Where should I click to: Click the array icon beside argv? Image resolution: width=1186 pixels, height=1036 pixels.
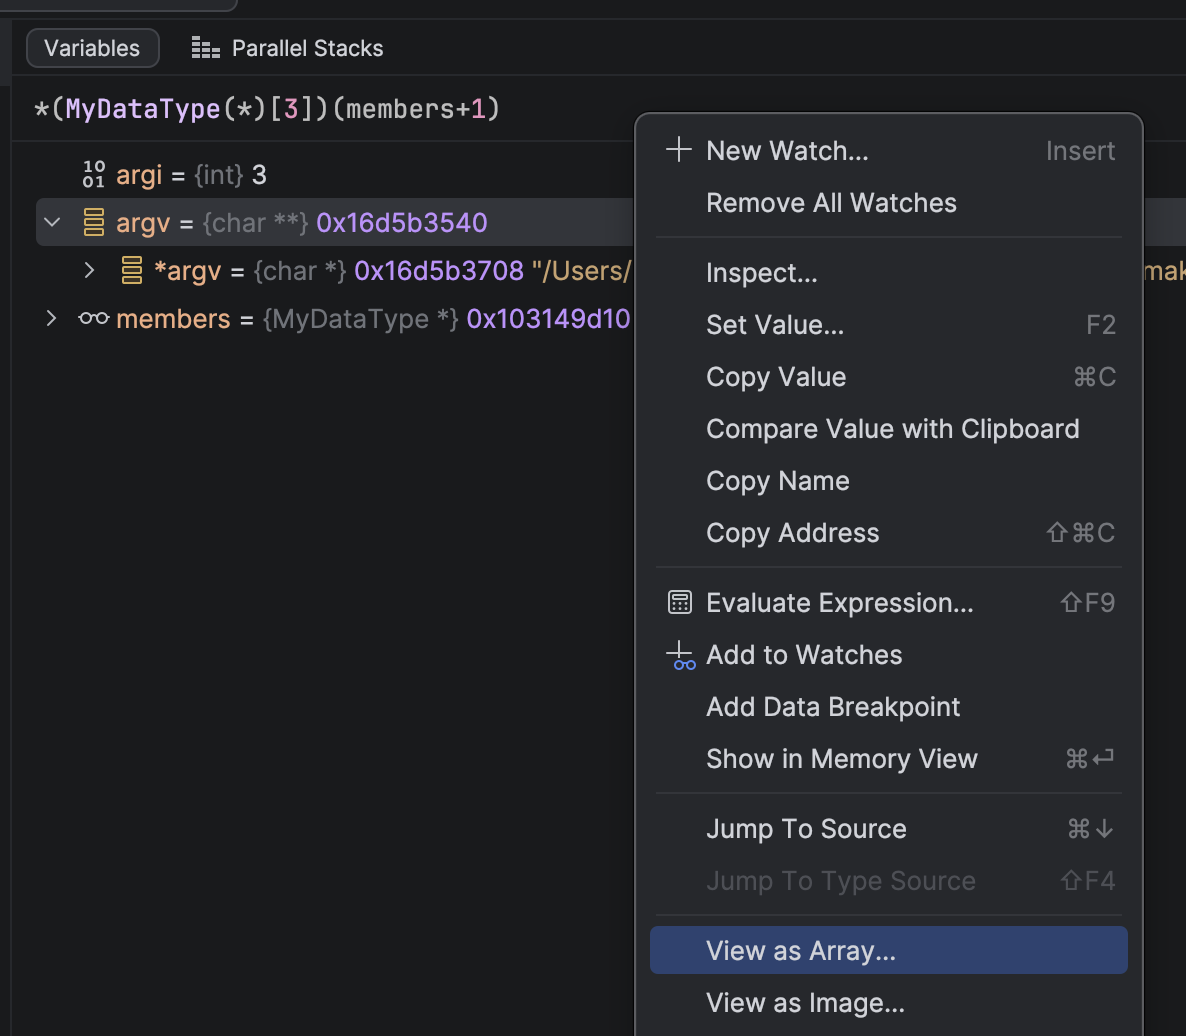(x=94, y=222)
